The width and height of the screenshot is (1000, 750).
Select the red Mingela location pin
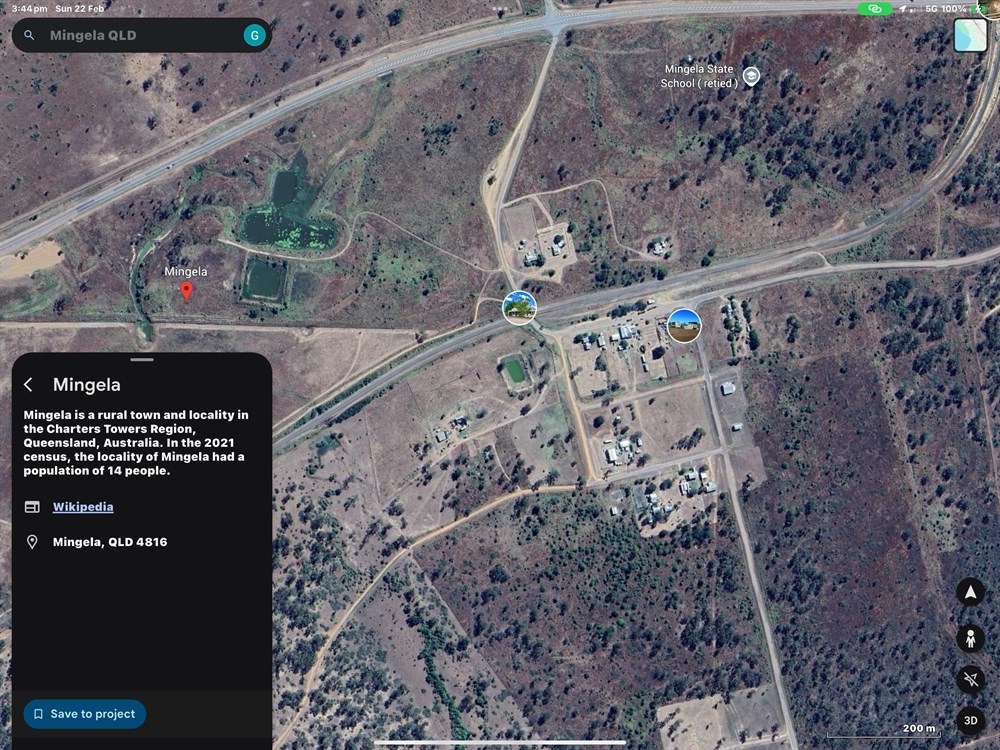pyautogui.click(x=186, y=291)
